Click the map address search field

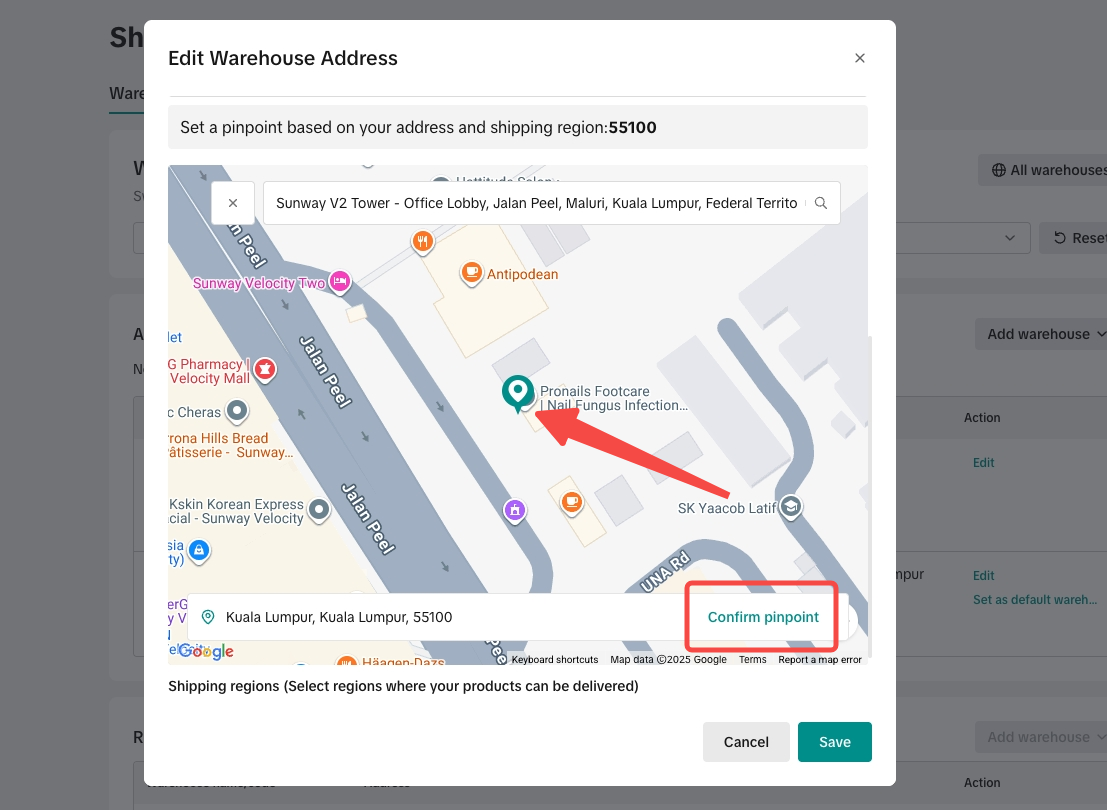[x=551, y=203]
